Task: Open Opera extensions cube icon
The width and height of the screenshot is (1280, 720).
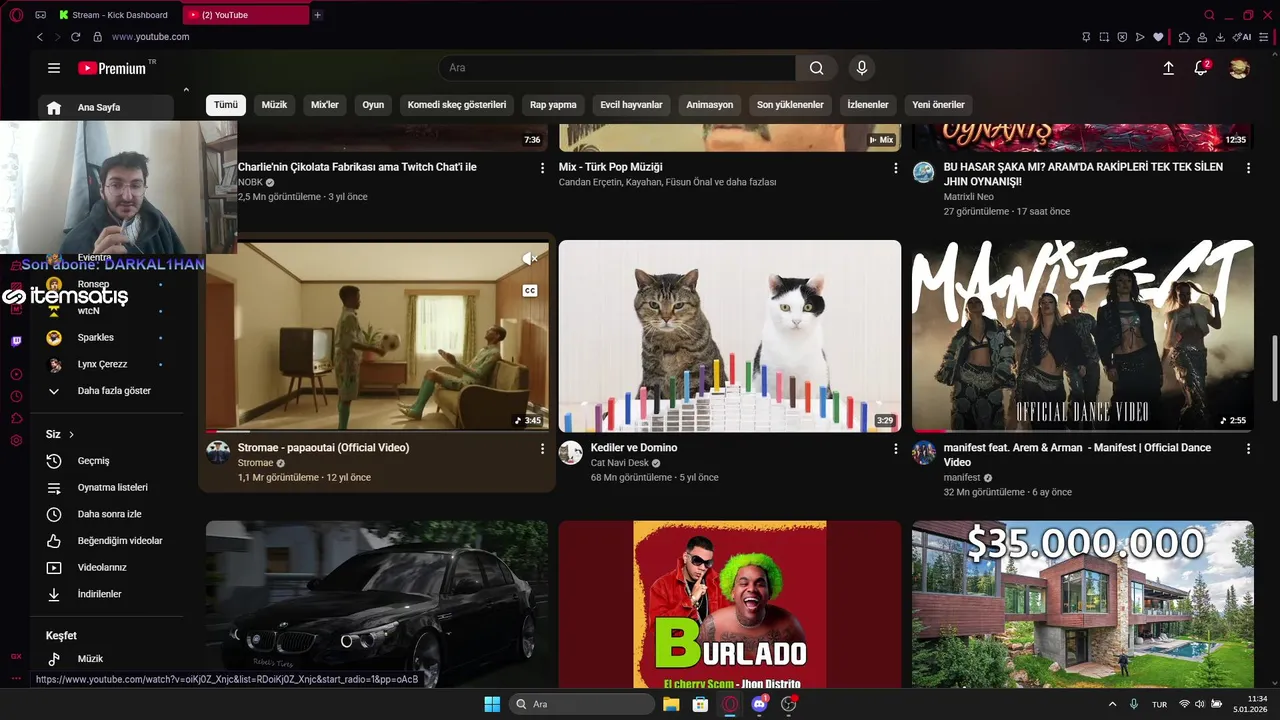Action: point(1184,37)
